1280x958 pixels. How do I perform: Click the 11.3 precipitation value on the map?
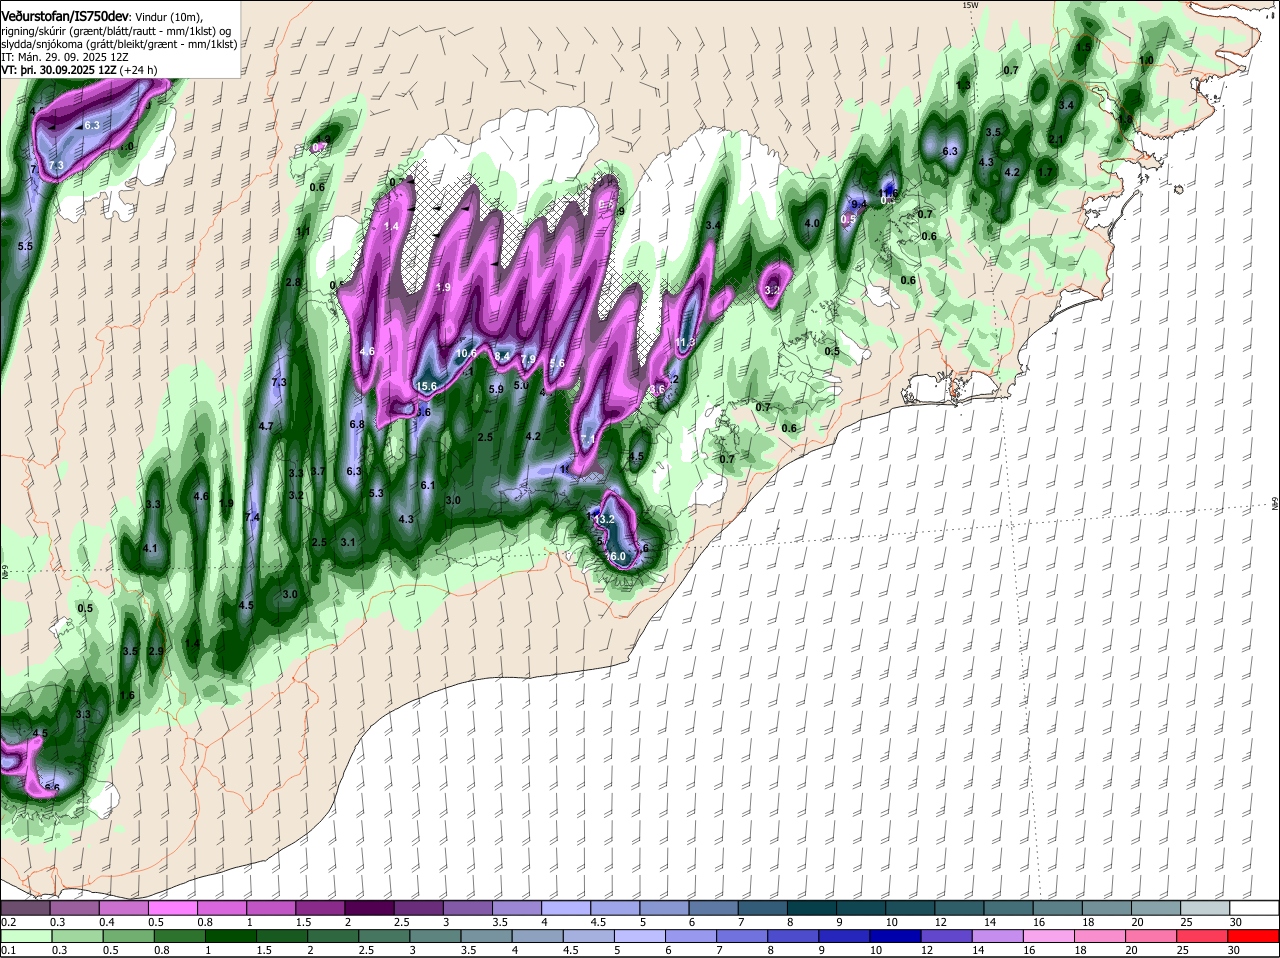click(685, 342)
